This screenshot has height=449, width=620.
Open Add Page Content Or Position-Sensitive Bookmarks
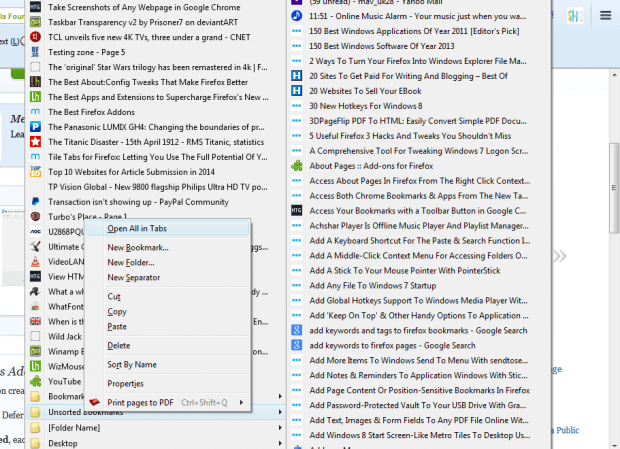420,390
